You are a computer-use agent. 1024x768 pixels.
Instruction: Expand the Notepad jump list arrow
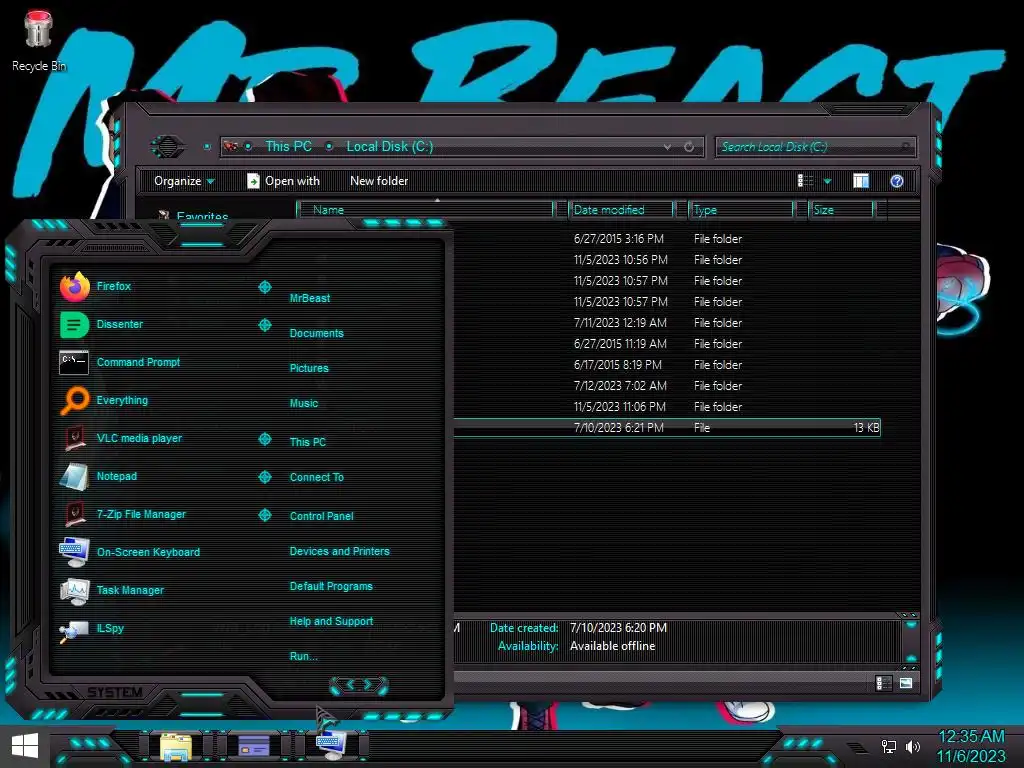pyautogui.click(x=264, y=477)
